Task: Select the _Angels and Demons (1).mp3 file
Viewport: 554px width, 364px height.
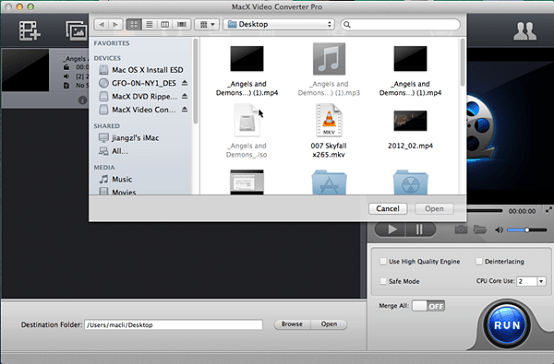Action: [329, 69]
